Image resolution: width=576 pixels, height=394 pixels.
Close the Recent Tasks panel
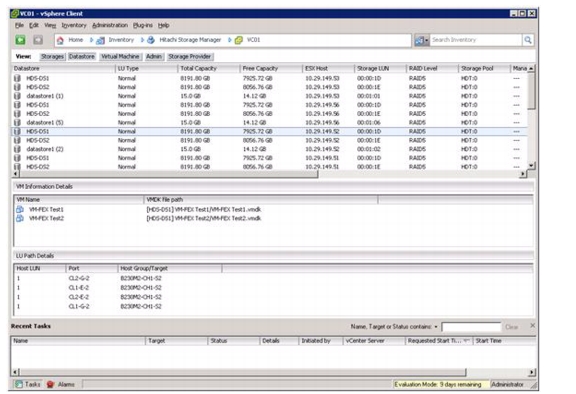(532, 326)
